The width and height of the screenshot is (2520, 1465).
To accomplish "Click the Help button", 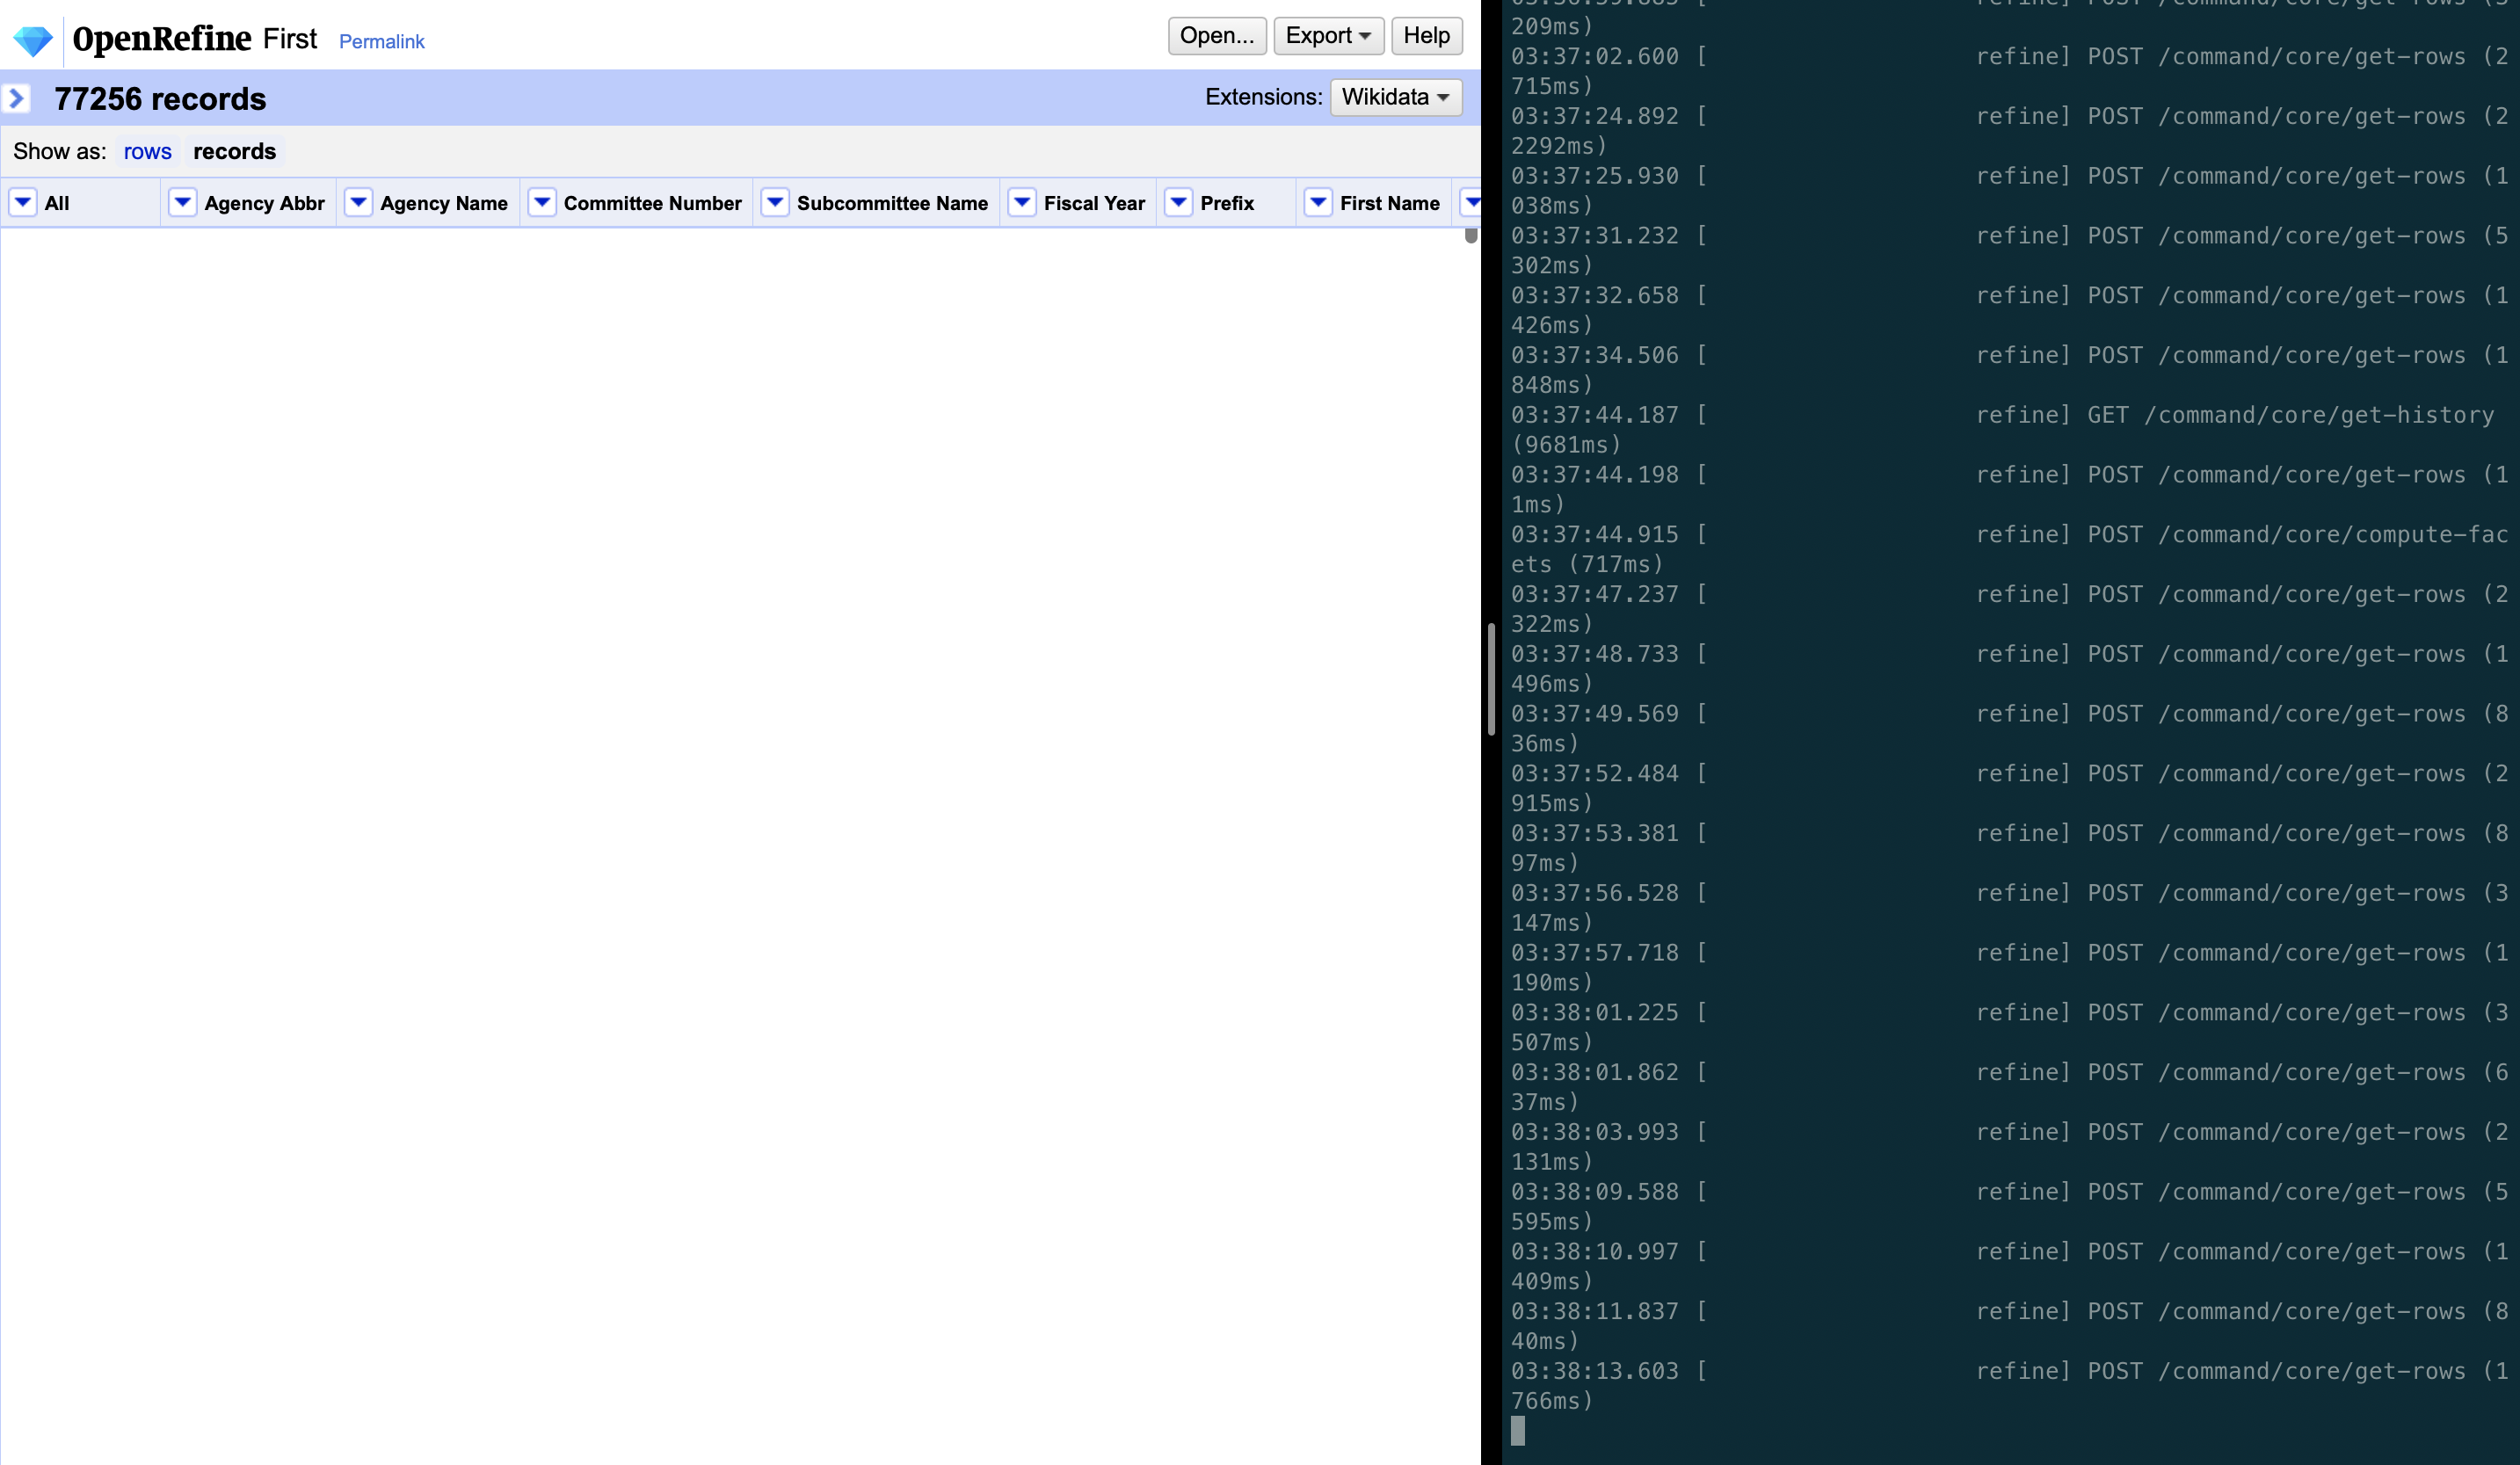I will (x=1427, y=36).
